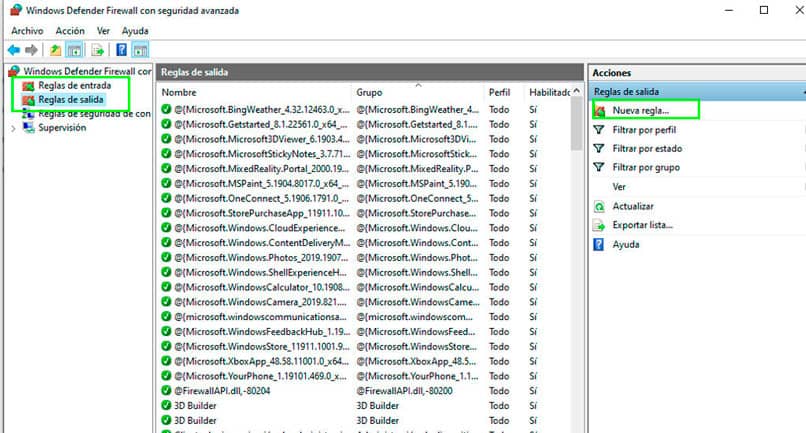Click green check icon of FirewallAPI.dll,-80204 rule

pos(166,391)
